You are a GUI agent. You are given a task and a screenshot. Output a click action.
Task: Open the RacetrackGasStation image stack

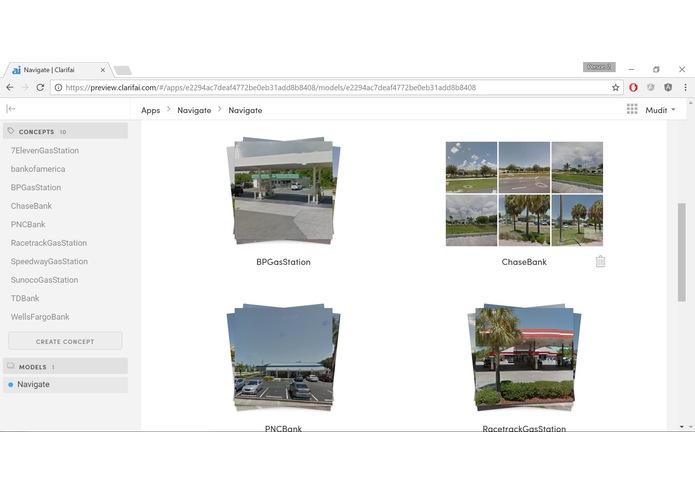tap(524, 357)
